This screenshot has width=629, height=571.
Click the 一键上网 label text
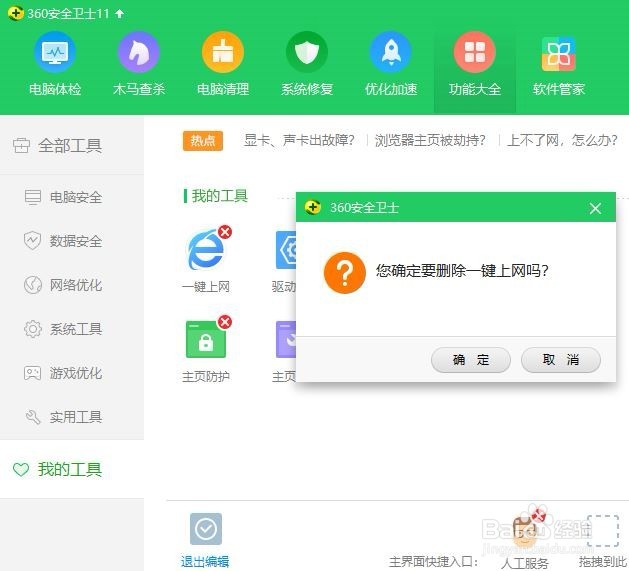pos(206,287)
